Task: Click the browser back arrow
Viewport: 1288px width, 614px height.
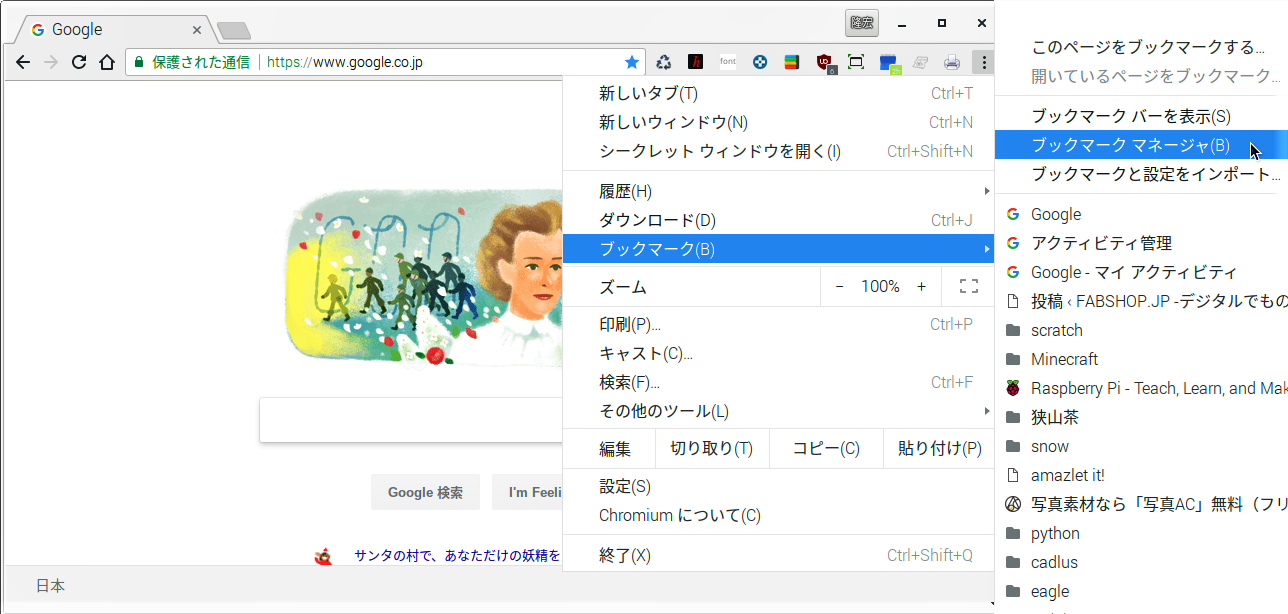Action: [23, 62]
